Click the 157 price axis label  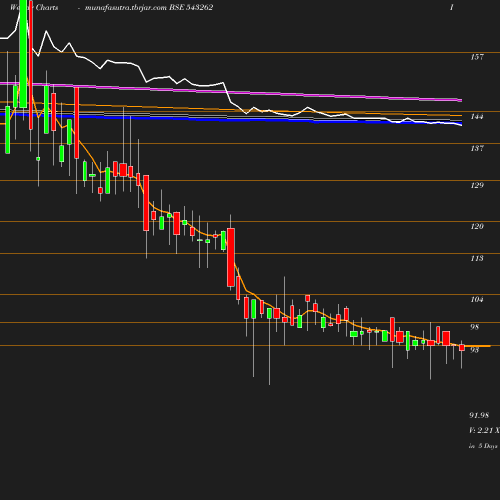477,57
